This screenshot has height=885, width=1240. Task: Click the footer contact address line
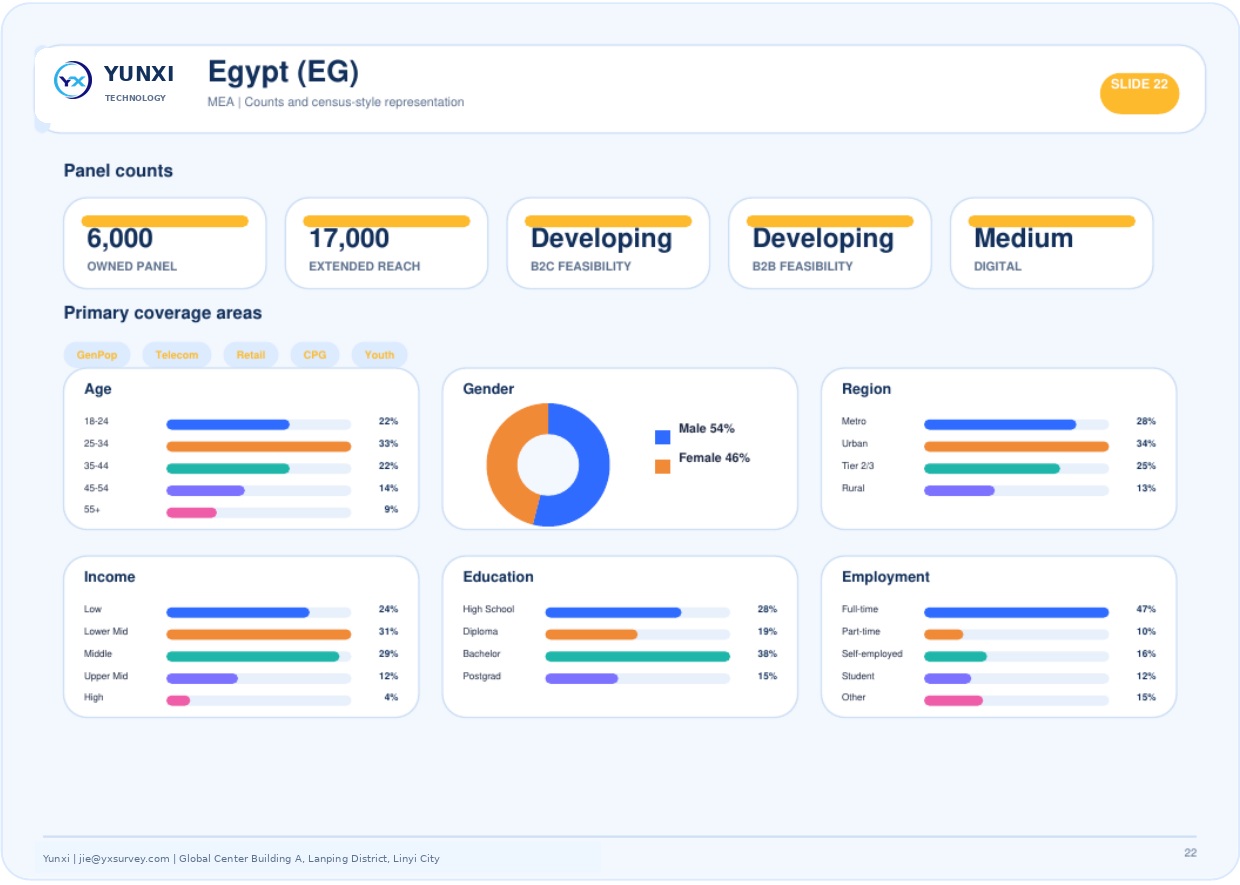click(241, 858)
